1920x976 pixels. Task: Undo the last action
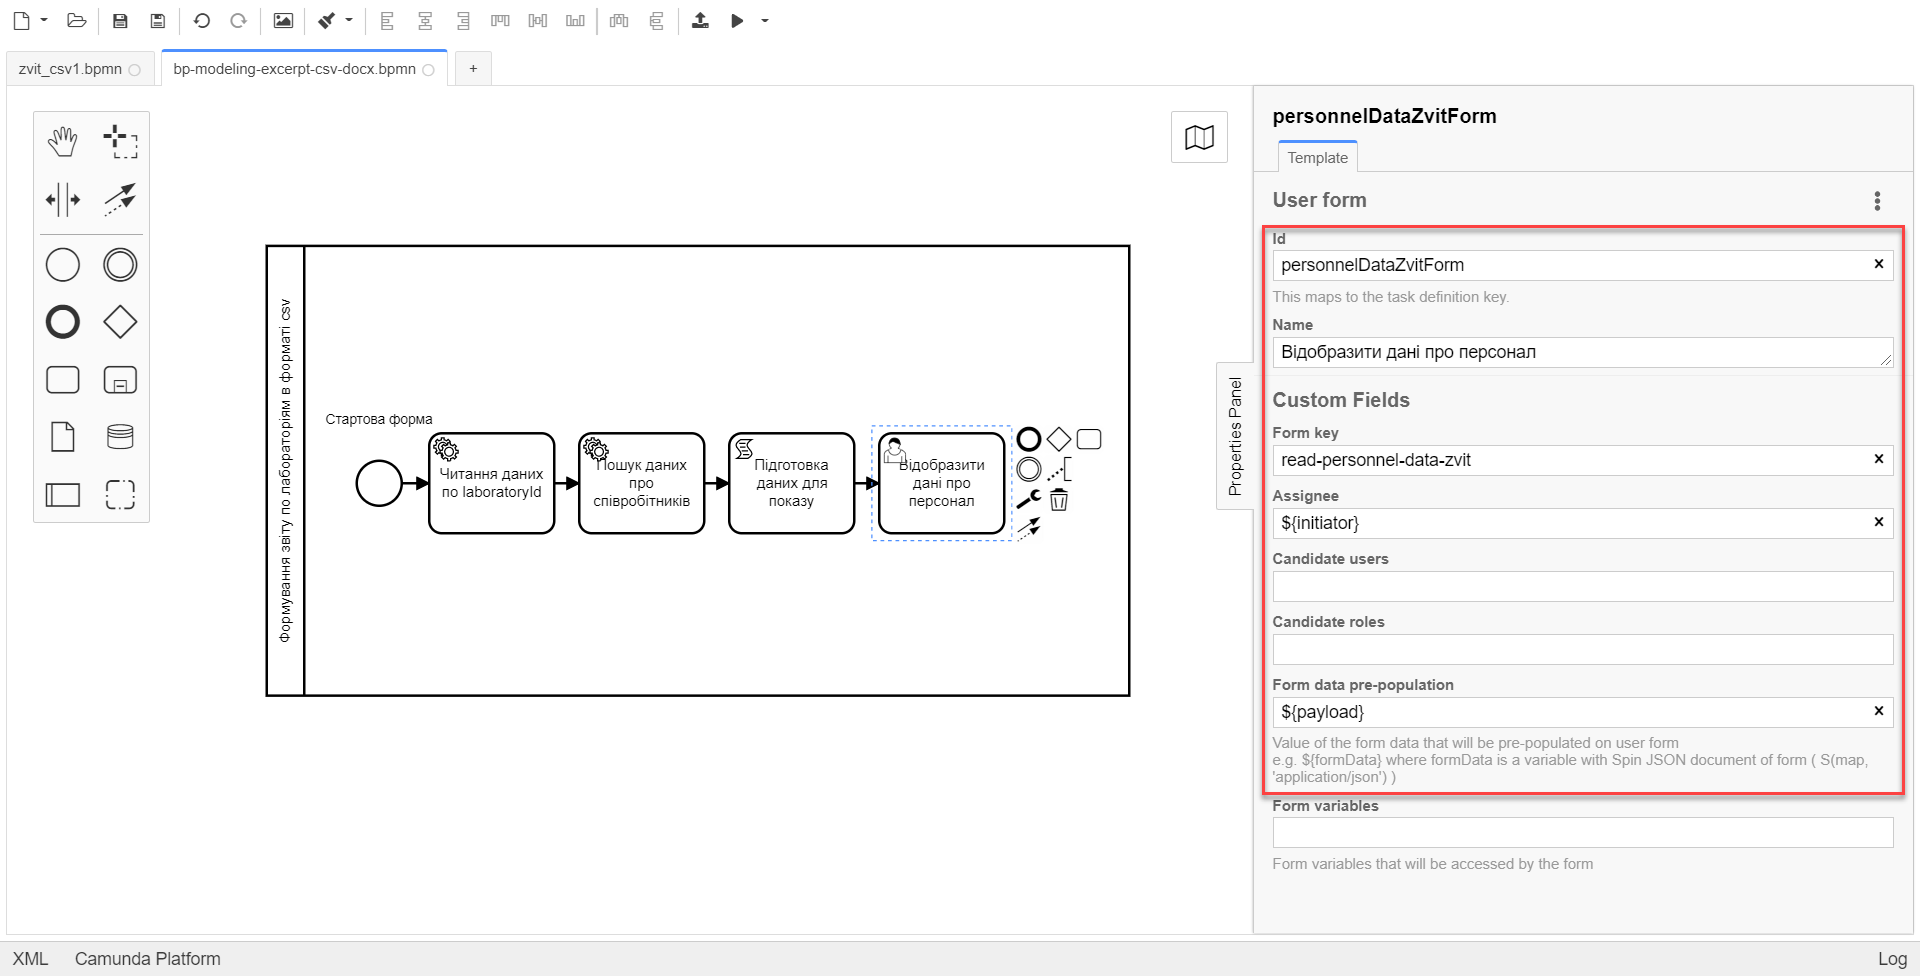(x=201, y=20)
